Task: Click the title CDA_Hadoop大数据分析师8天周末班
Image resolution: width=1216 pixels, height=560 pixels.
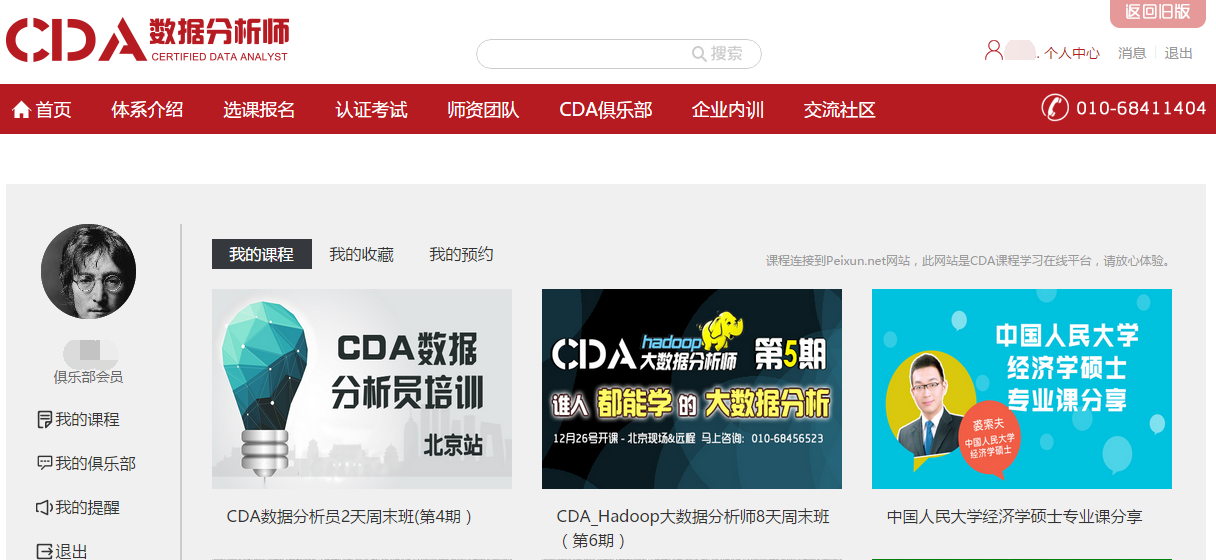Action: (693, 529)
